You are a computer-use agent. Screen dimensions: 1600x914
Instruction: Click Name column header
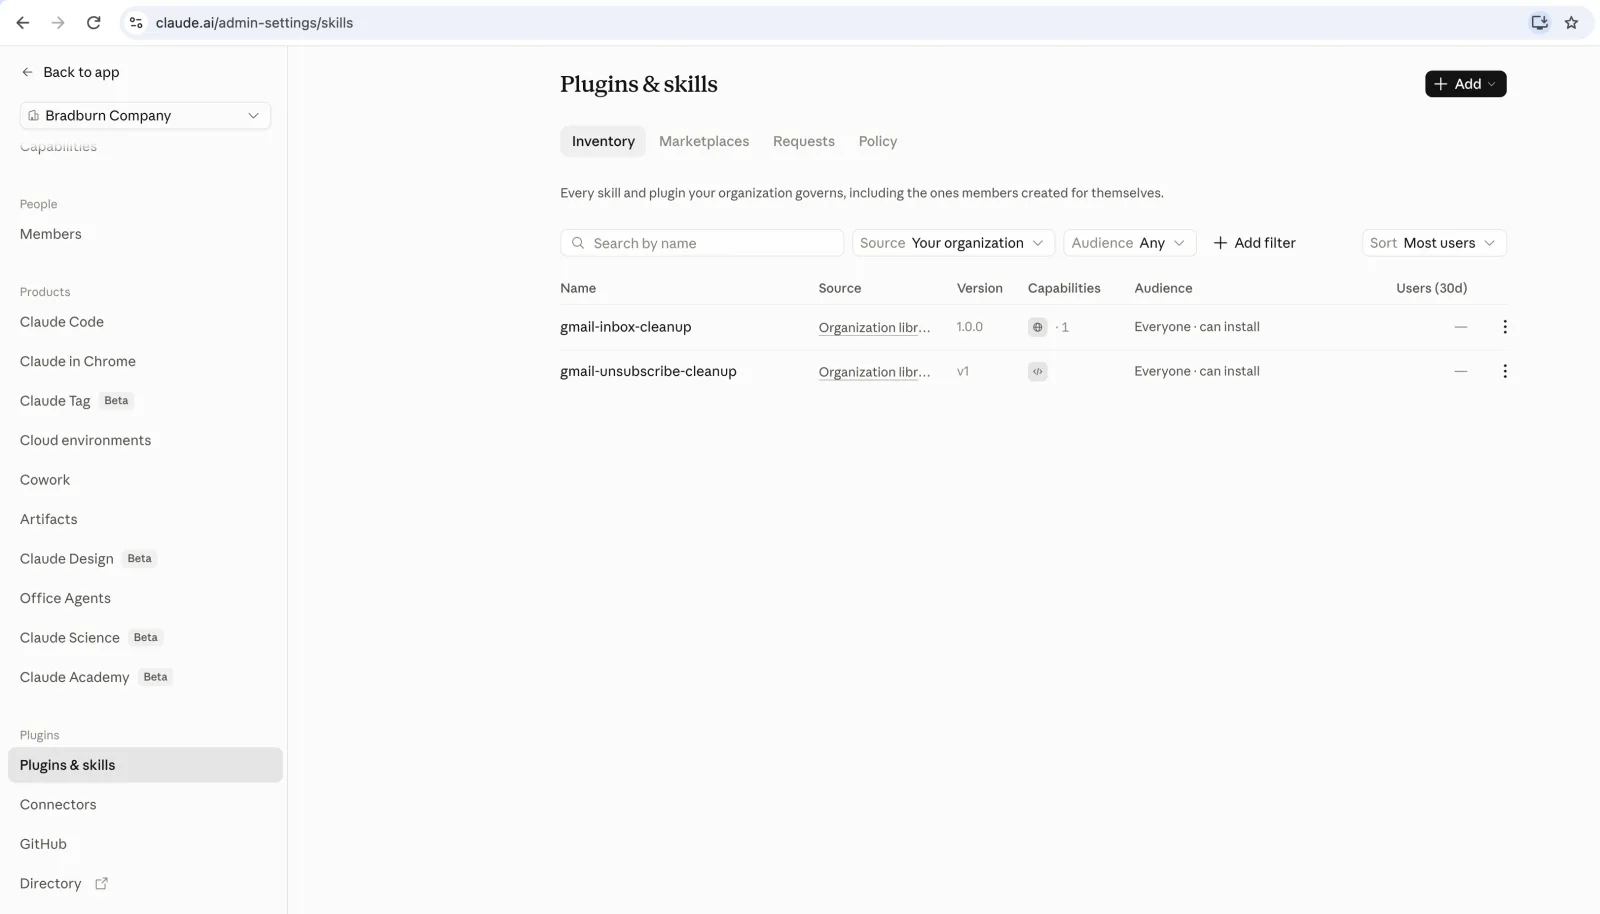[578, 288]
